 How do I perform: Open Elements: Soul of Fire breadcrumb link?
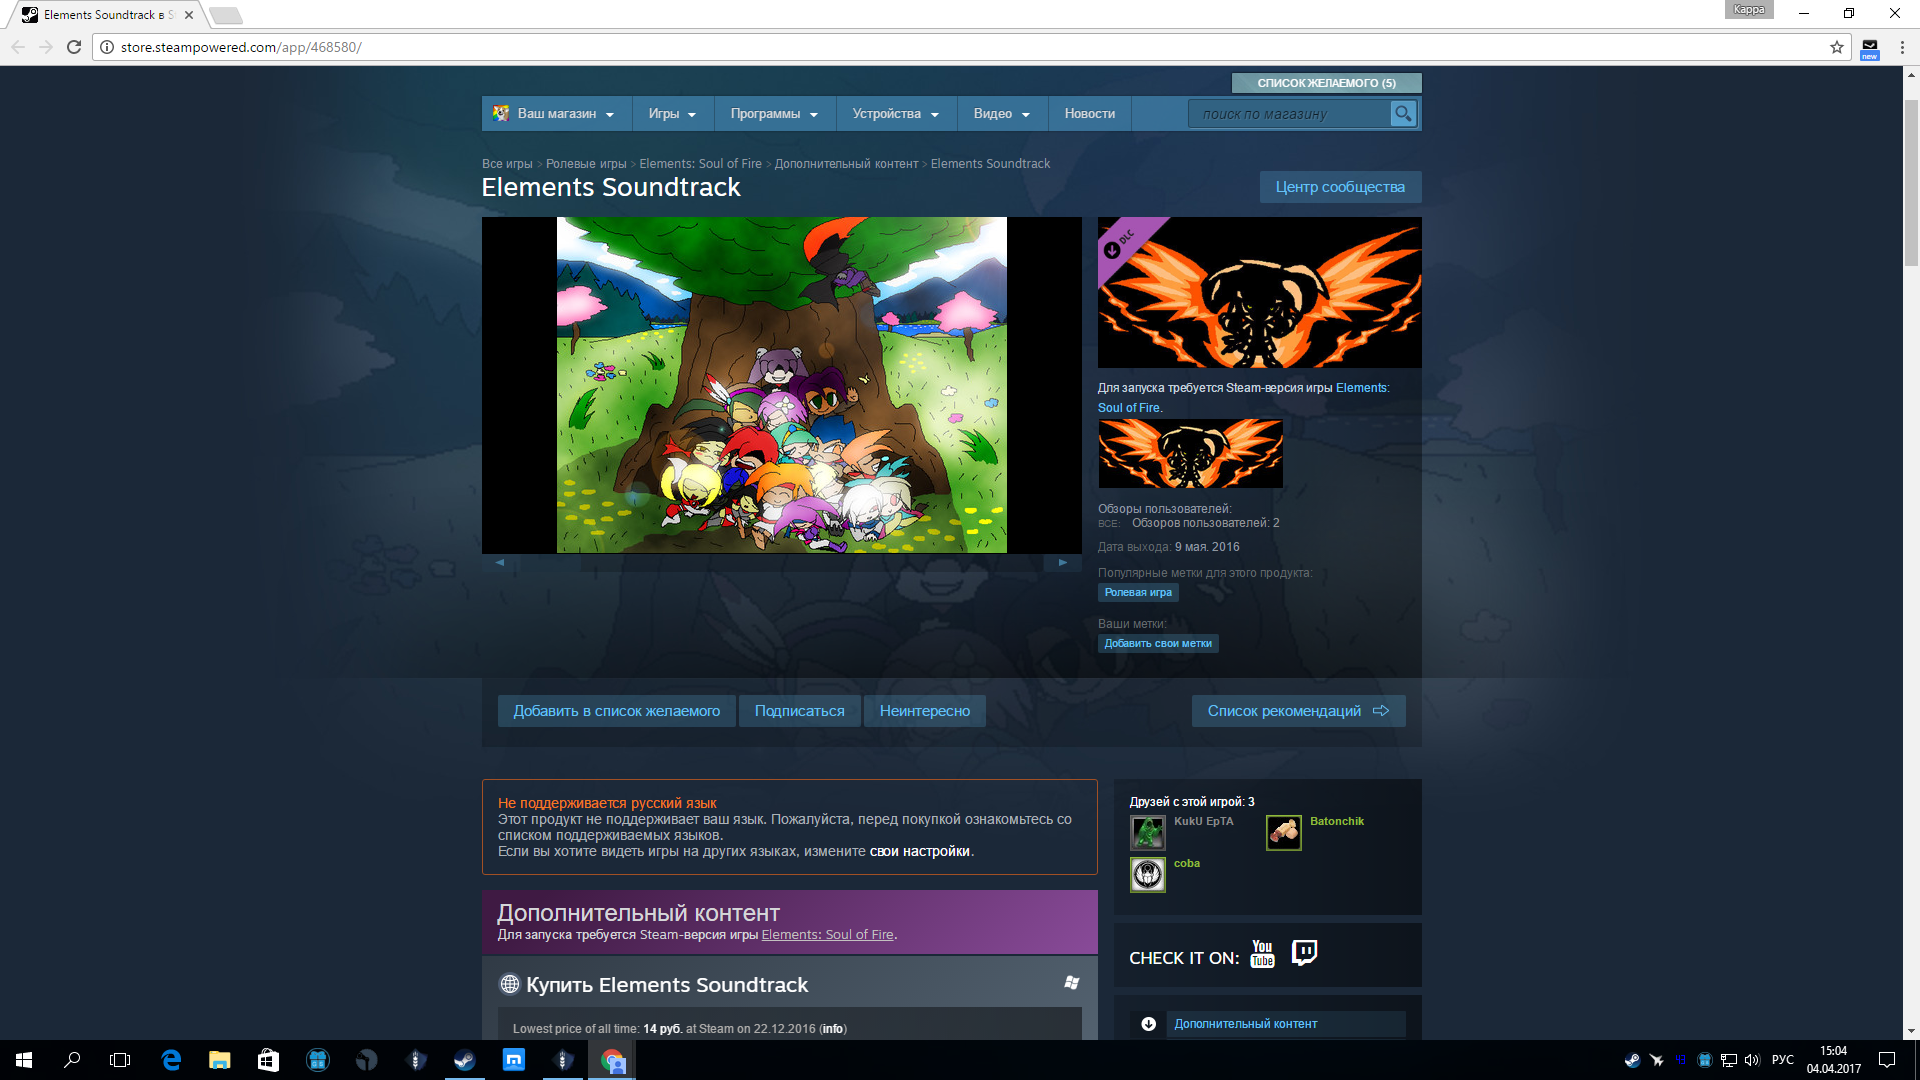[700, 164]
